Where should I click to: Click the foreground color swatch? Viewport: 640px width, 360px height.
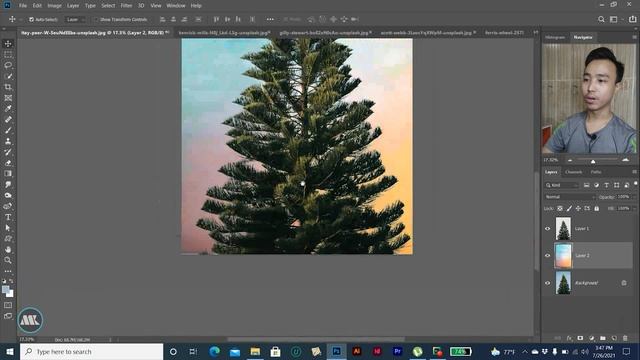[x=6, y=289]
